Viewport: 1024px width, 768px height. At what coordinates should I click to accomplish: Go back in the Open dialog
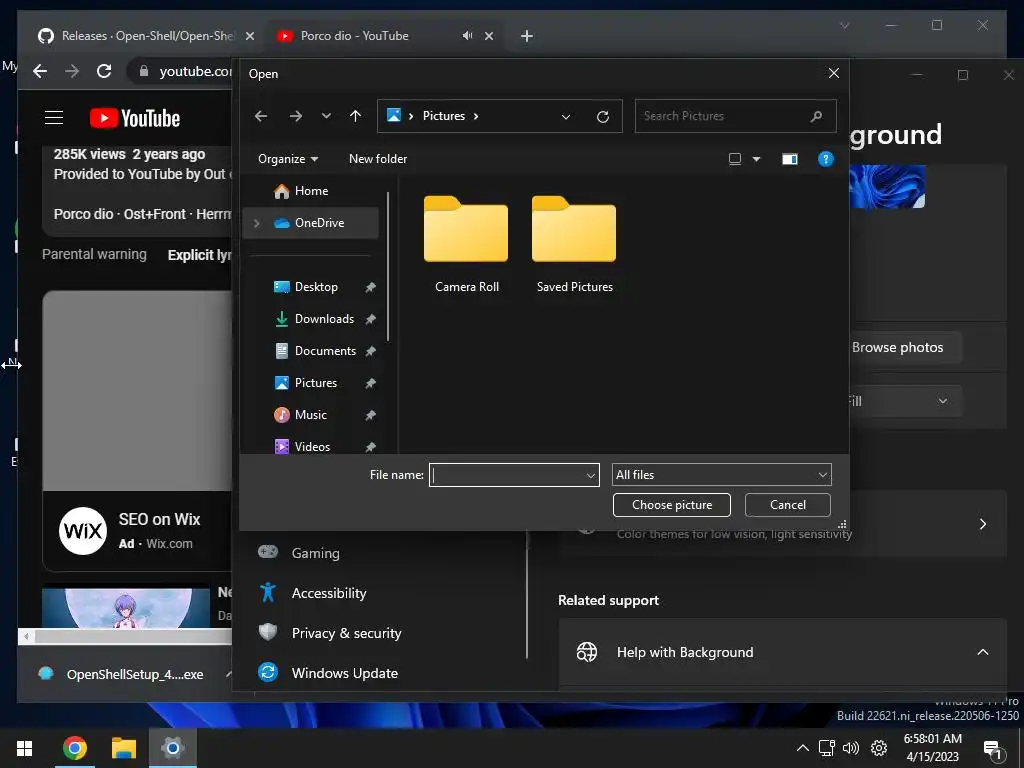(x=261, y=116)
